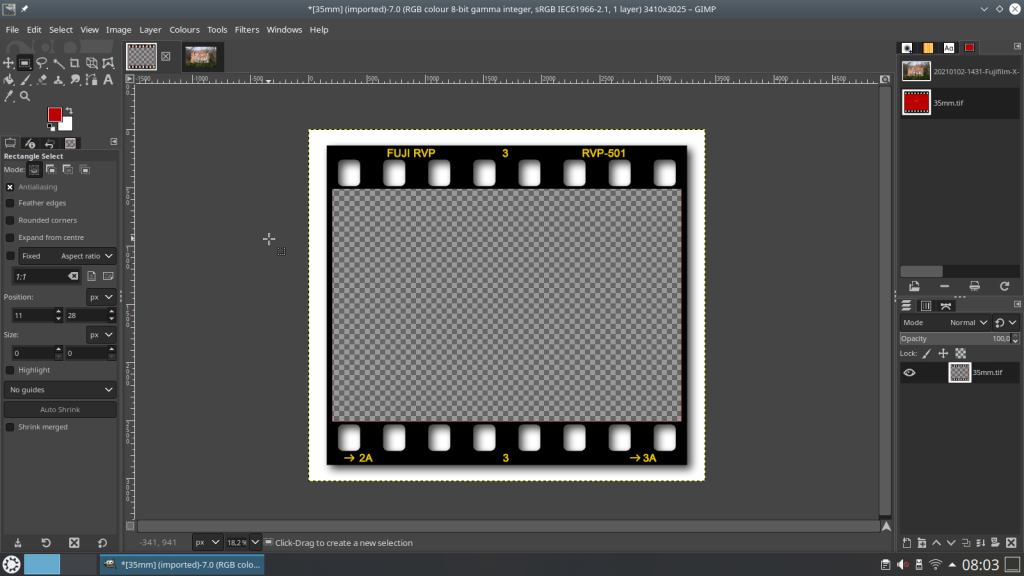Open the zoom percentage dropdown arrow
This screenshot has width=1024, height=576.
pyautogui.click(x=255, y=543)
